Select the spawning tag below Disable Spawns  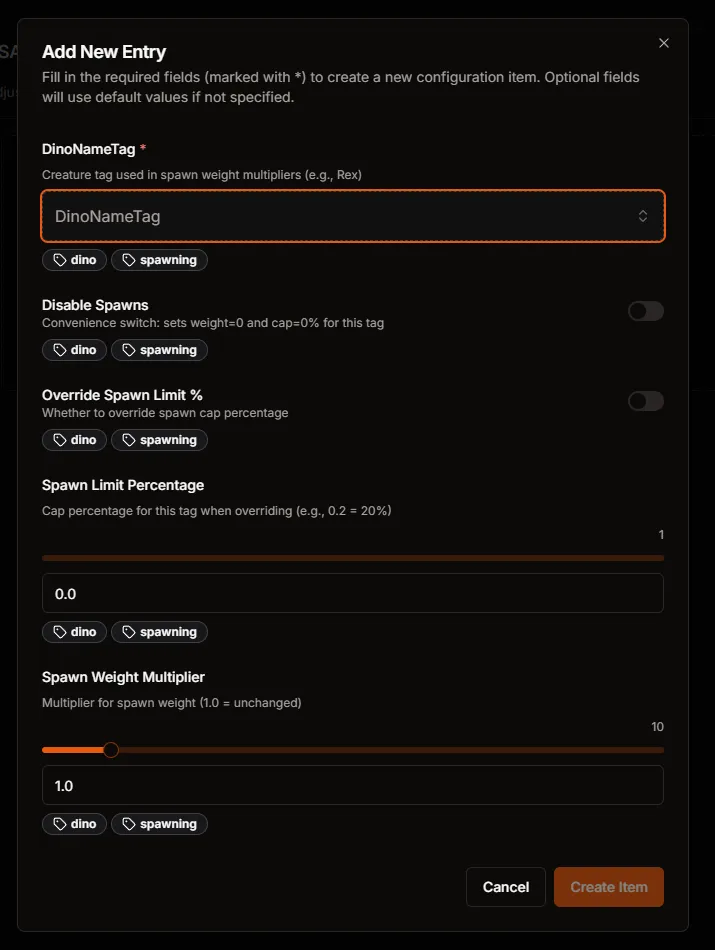click(159, 350)
